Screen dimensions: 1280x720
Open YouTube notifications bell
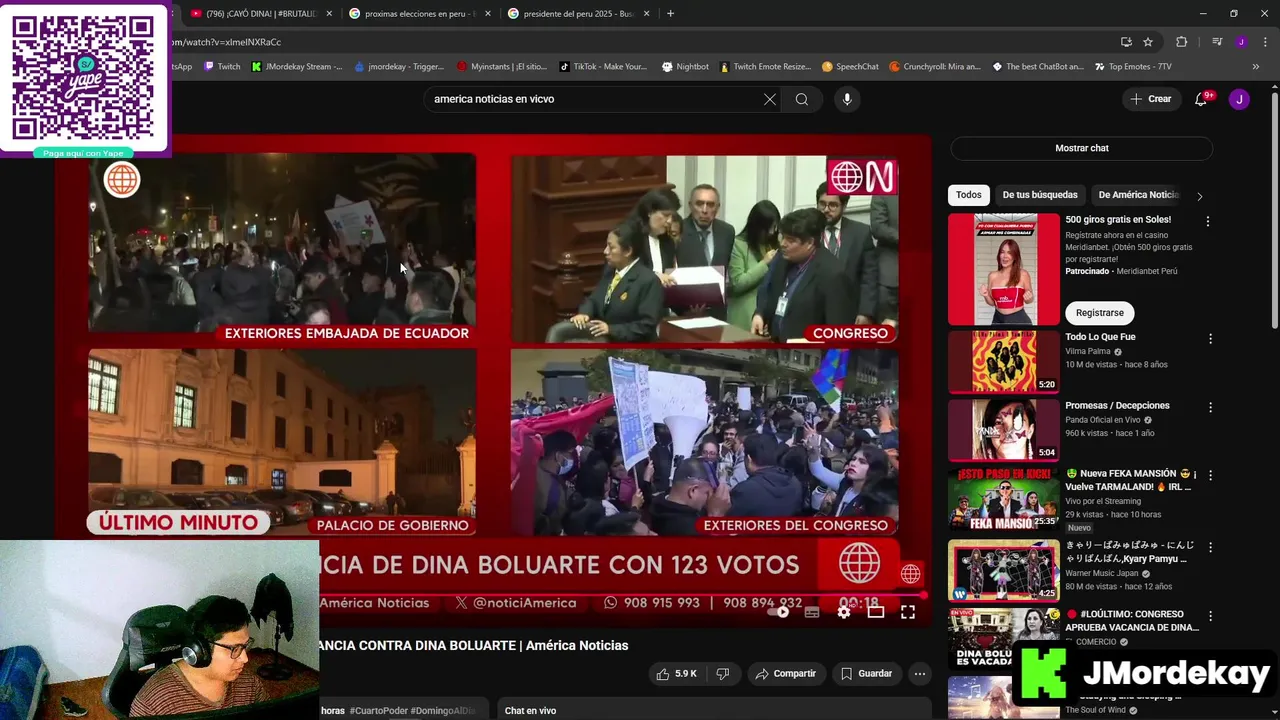point(1202,99)
